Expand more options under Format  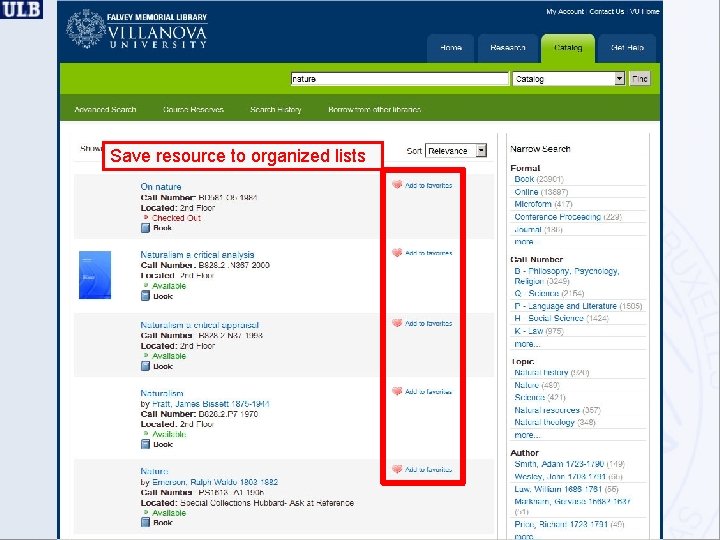(x=524, y=242)
